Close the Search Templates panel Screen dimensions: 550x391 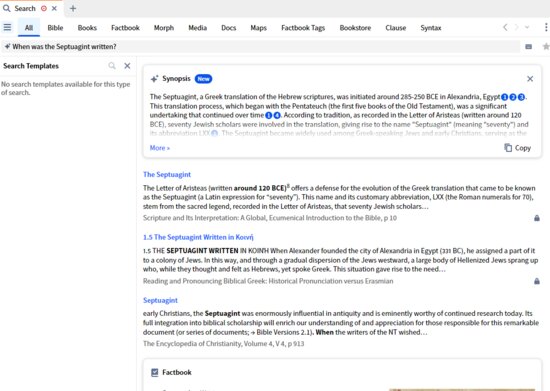tap(127, 66)
